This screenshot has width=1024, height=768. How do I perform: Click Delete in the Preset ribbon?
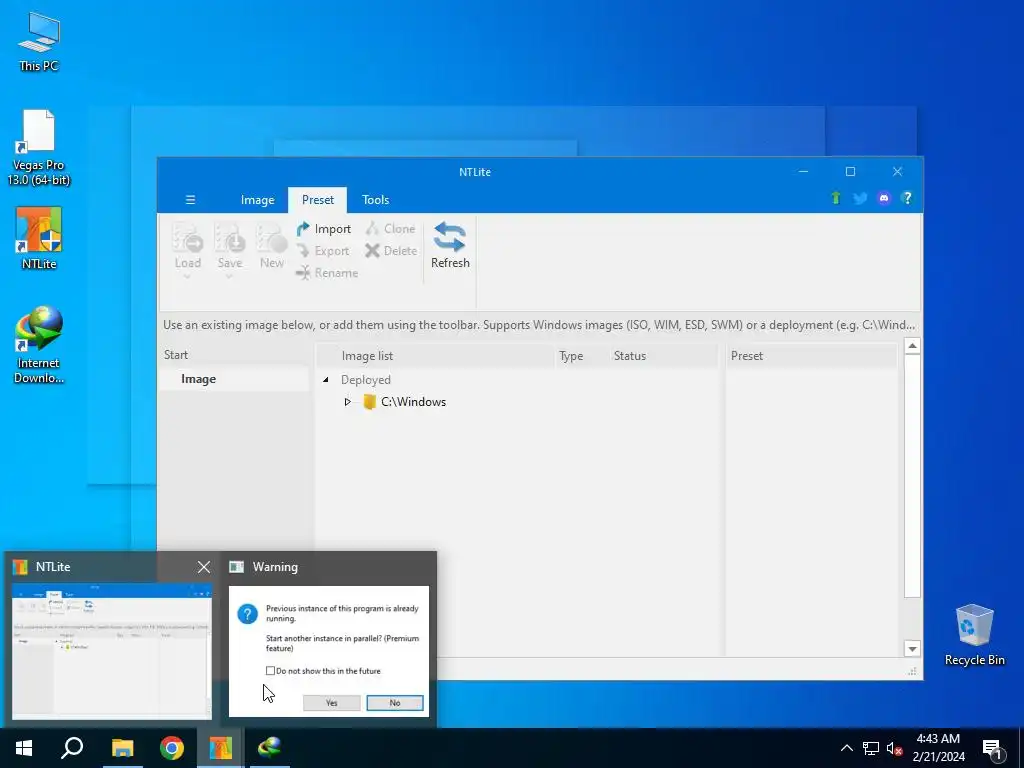pos(391,251)
